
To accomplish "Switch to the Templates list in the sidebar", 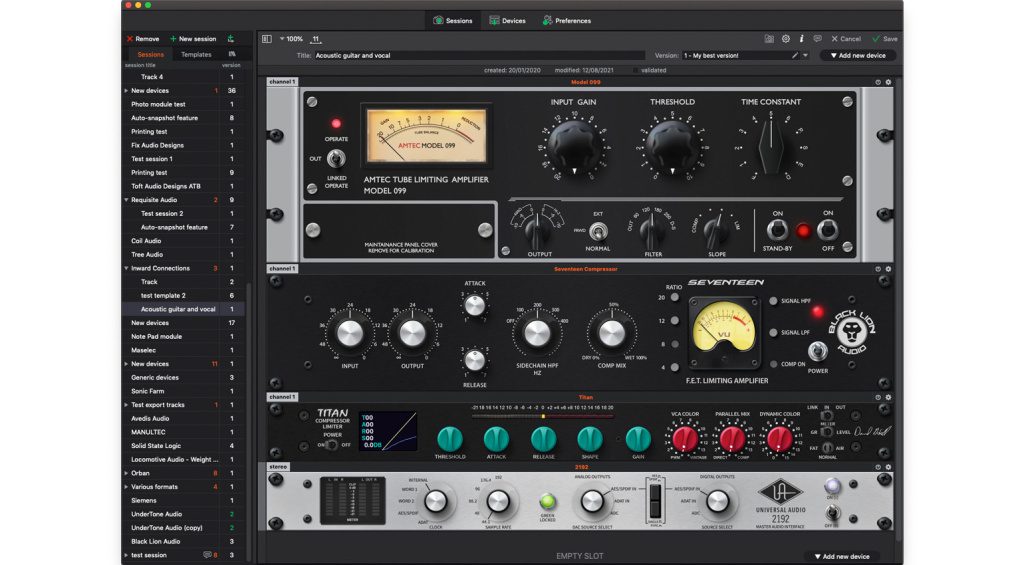I will coord(196,55).
